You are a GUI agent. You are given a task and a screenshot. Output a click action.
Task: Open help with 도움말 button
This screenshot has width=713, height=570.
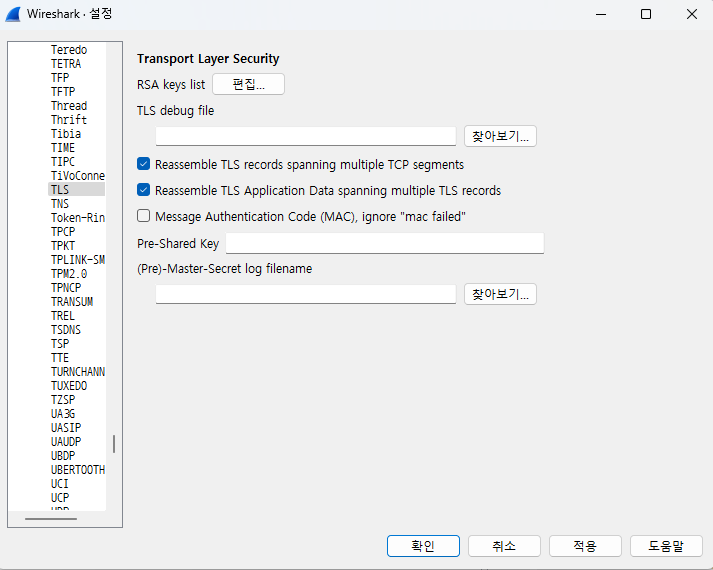coord(666,545)
